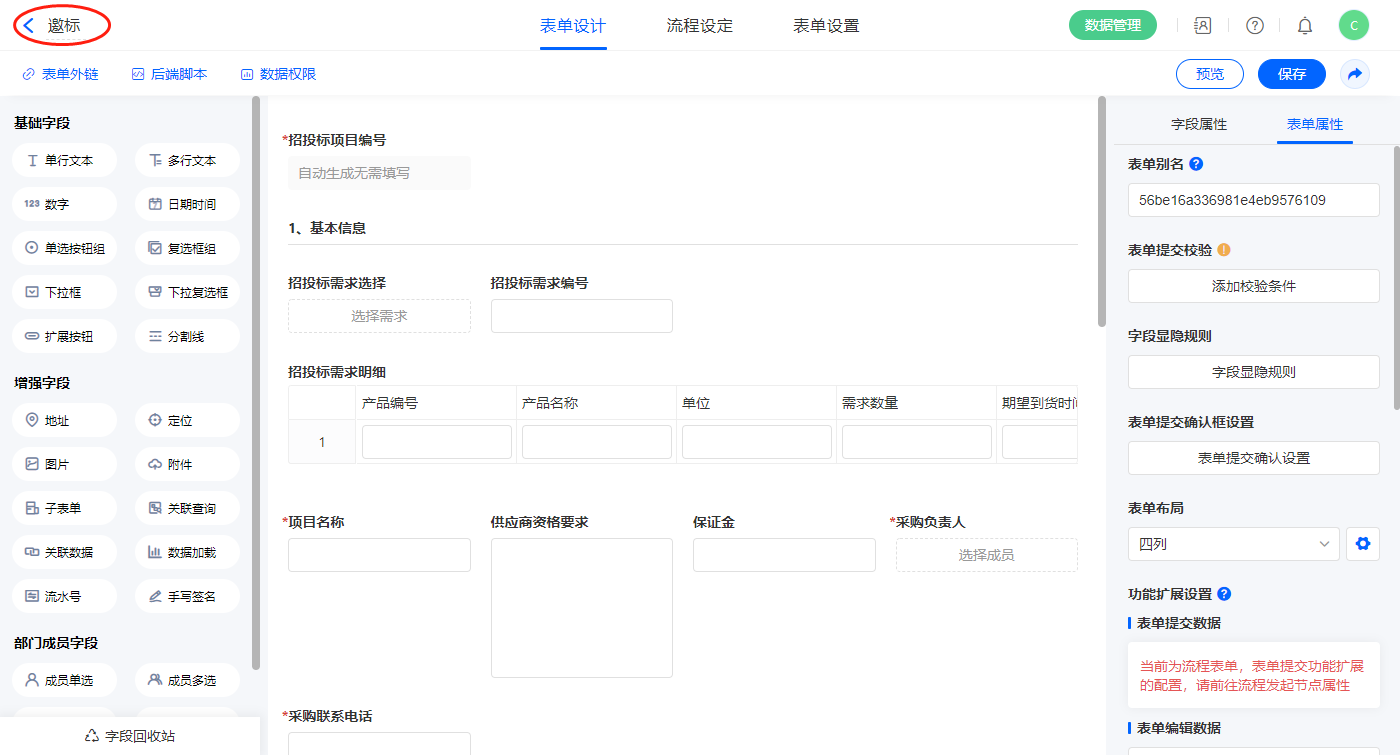Click the 保存 button
The height and width of the screenshot is (755, 1400).
click(x=1291, y=74)
